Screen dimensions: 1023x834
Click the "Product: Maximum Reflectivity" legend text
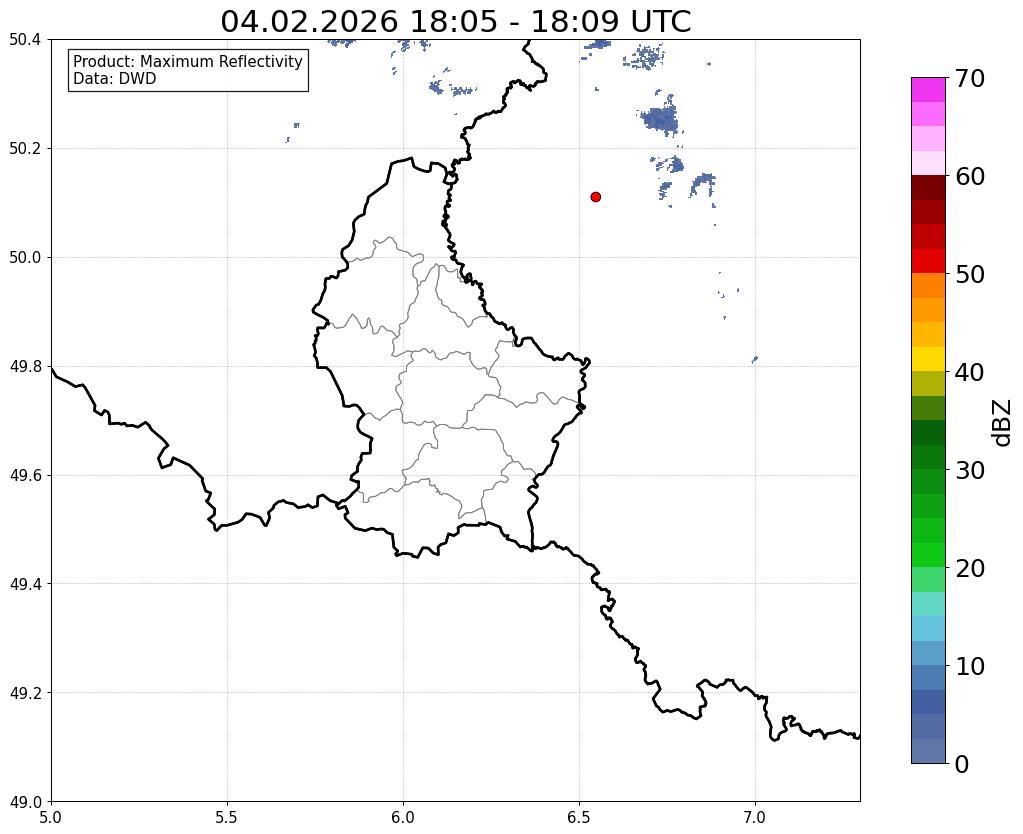point(188,62)
